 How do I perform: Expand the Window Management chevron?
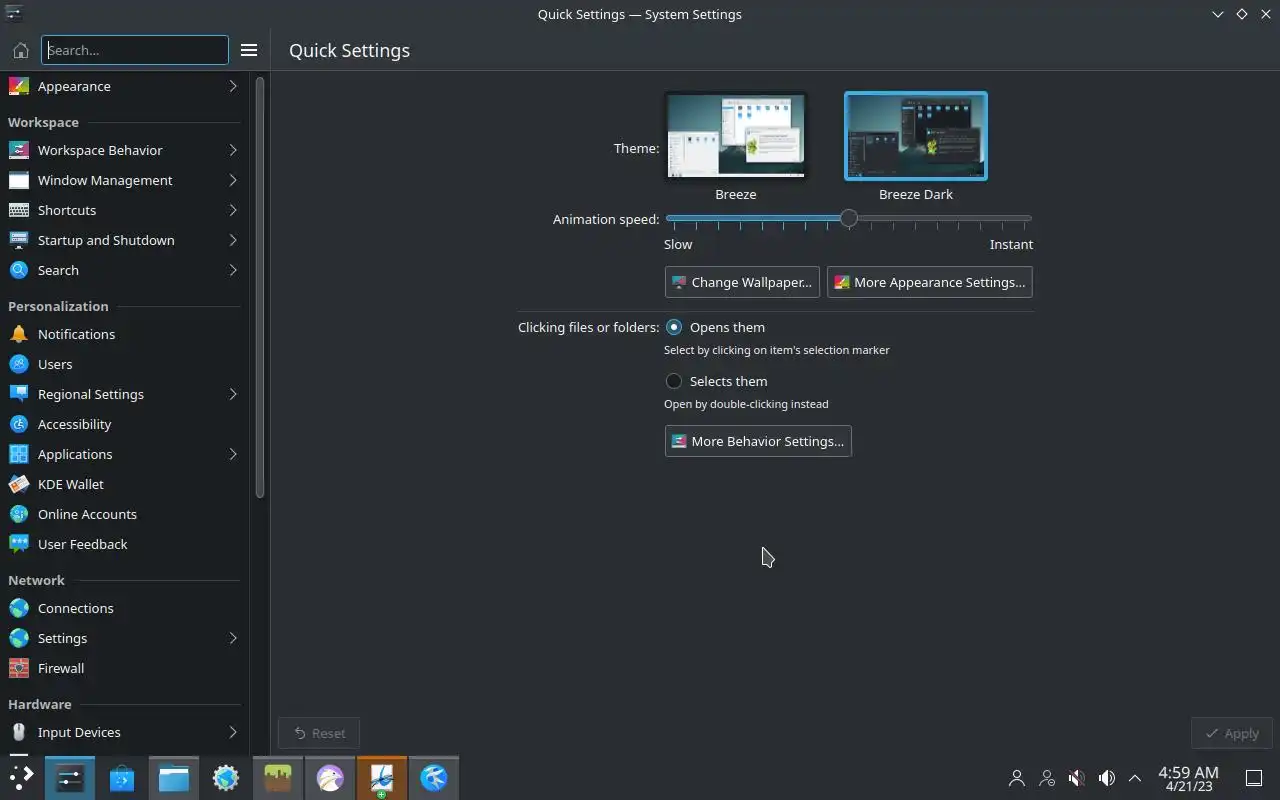tap(233, 180)
